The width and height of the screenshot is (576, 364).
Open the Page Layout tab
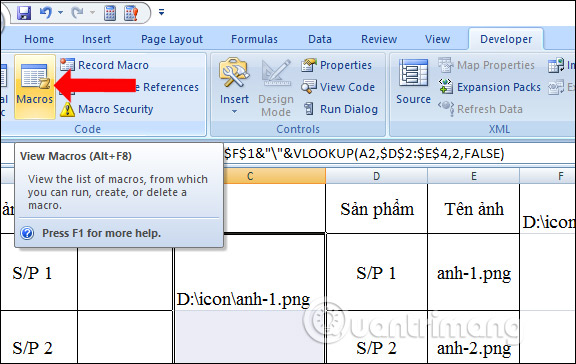tap(172, 39)
